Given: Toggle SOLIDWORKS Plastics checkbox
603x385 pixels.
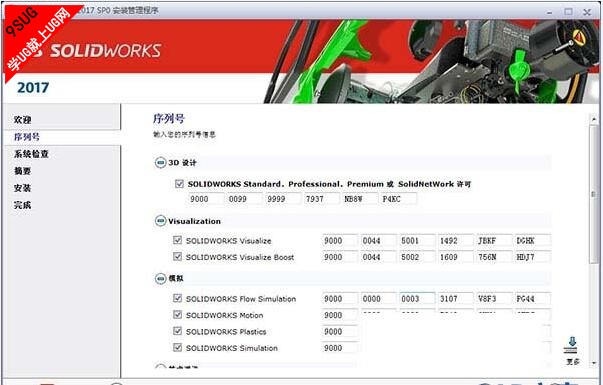Looking at the screenshot, I should pos(177,331).
